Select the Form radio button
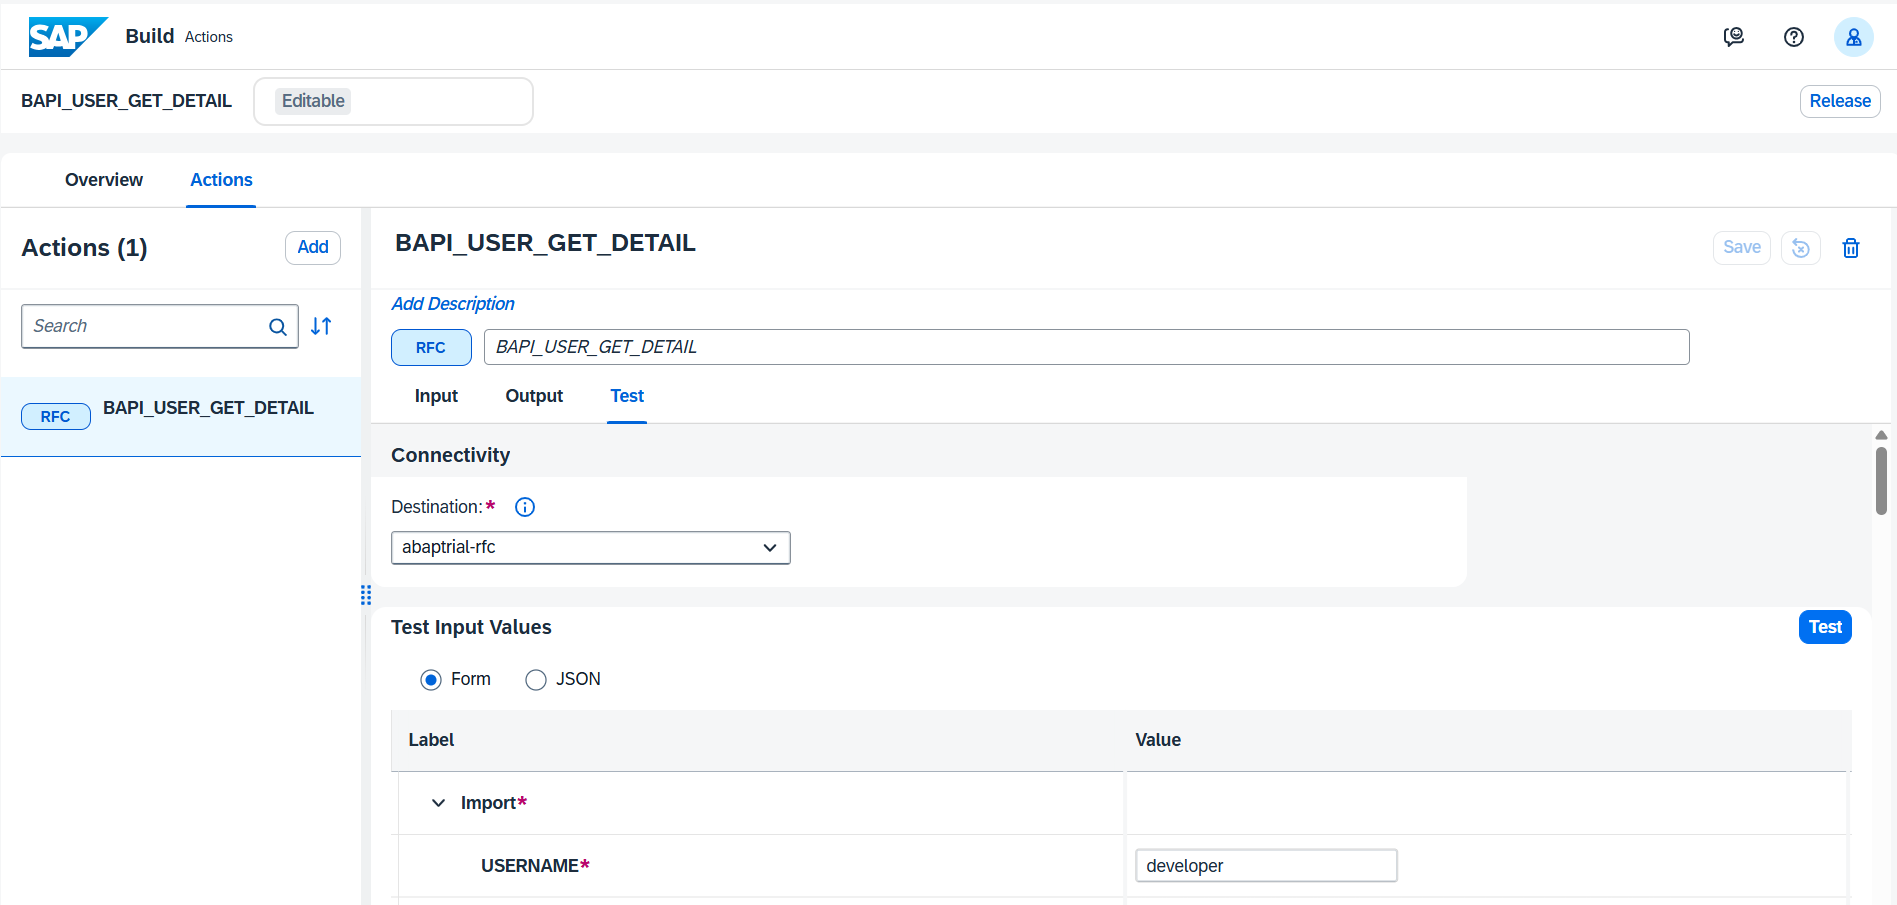1897x905 pixels. [x=431, y=679]
